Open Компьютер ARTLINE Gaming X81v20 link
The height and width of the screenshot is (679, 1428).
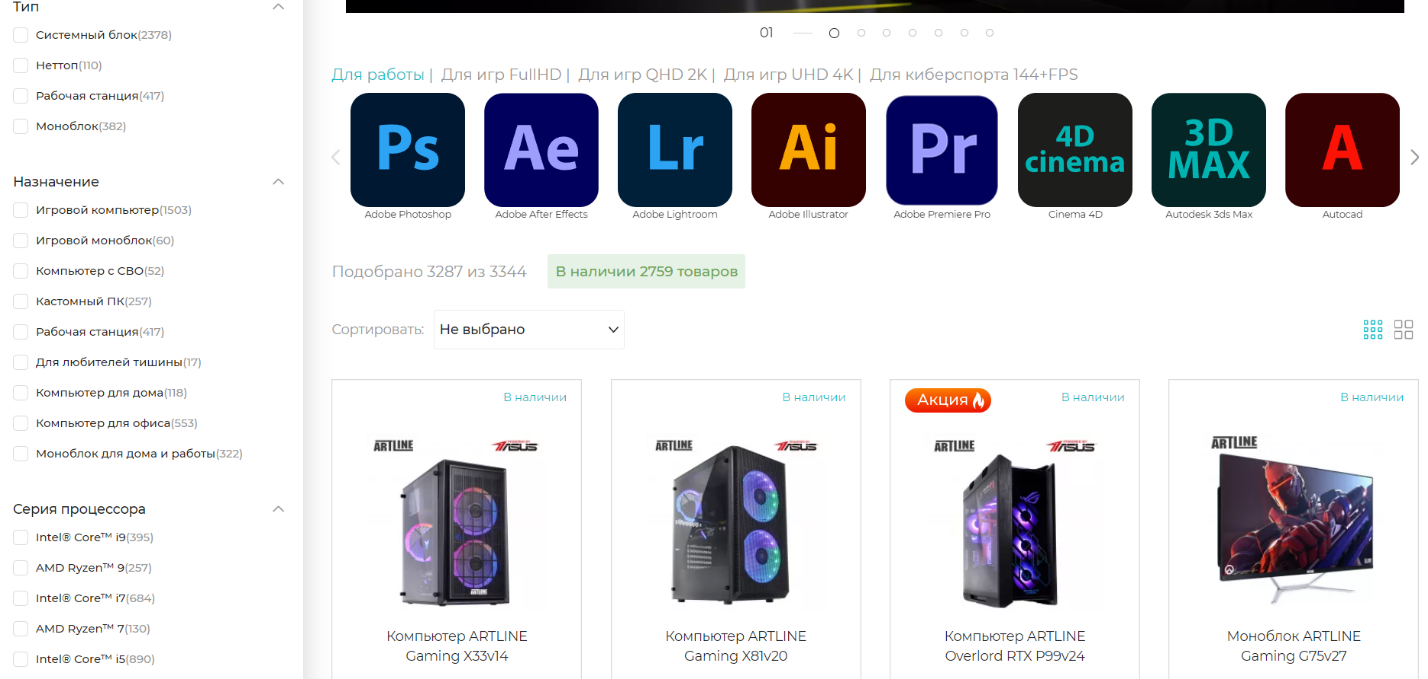point(736,646)
